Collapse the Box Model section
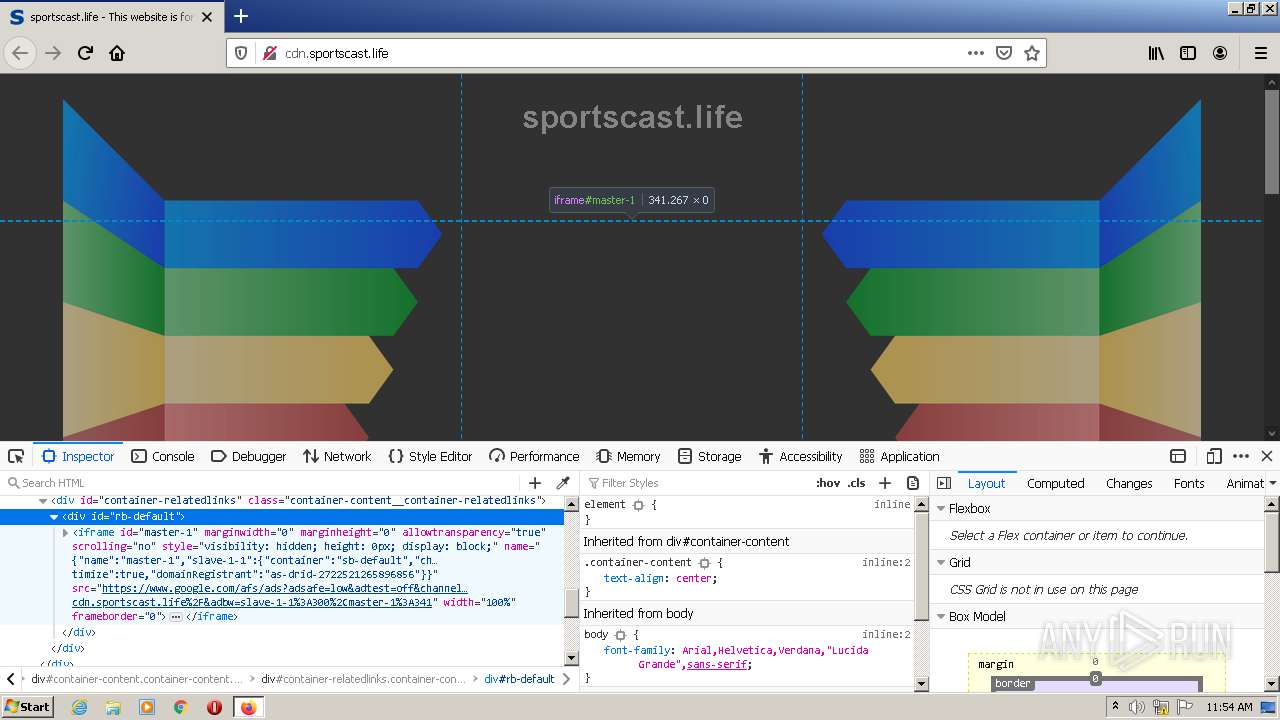 click(x=941, y=617)
